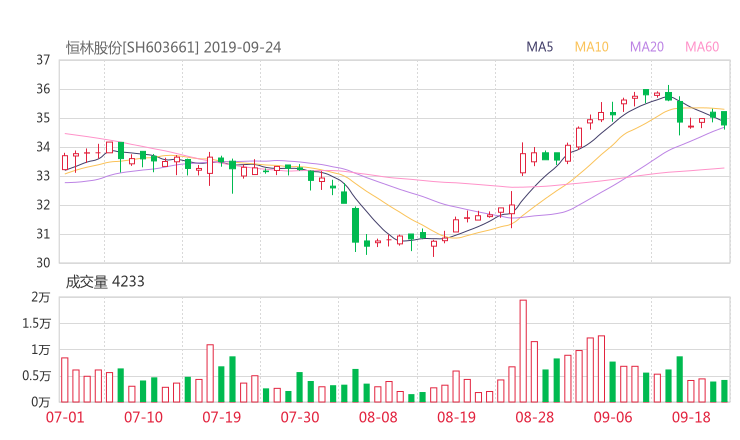Click the 07-19 date label
This screenshot has width=740, height=440.
(221, 417)
